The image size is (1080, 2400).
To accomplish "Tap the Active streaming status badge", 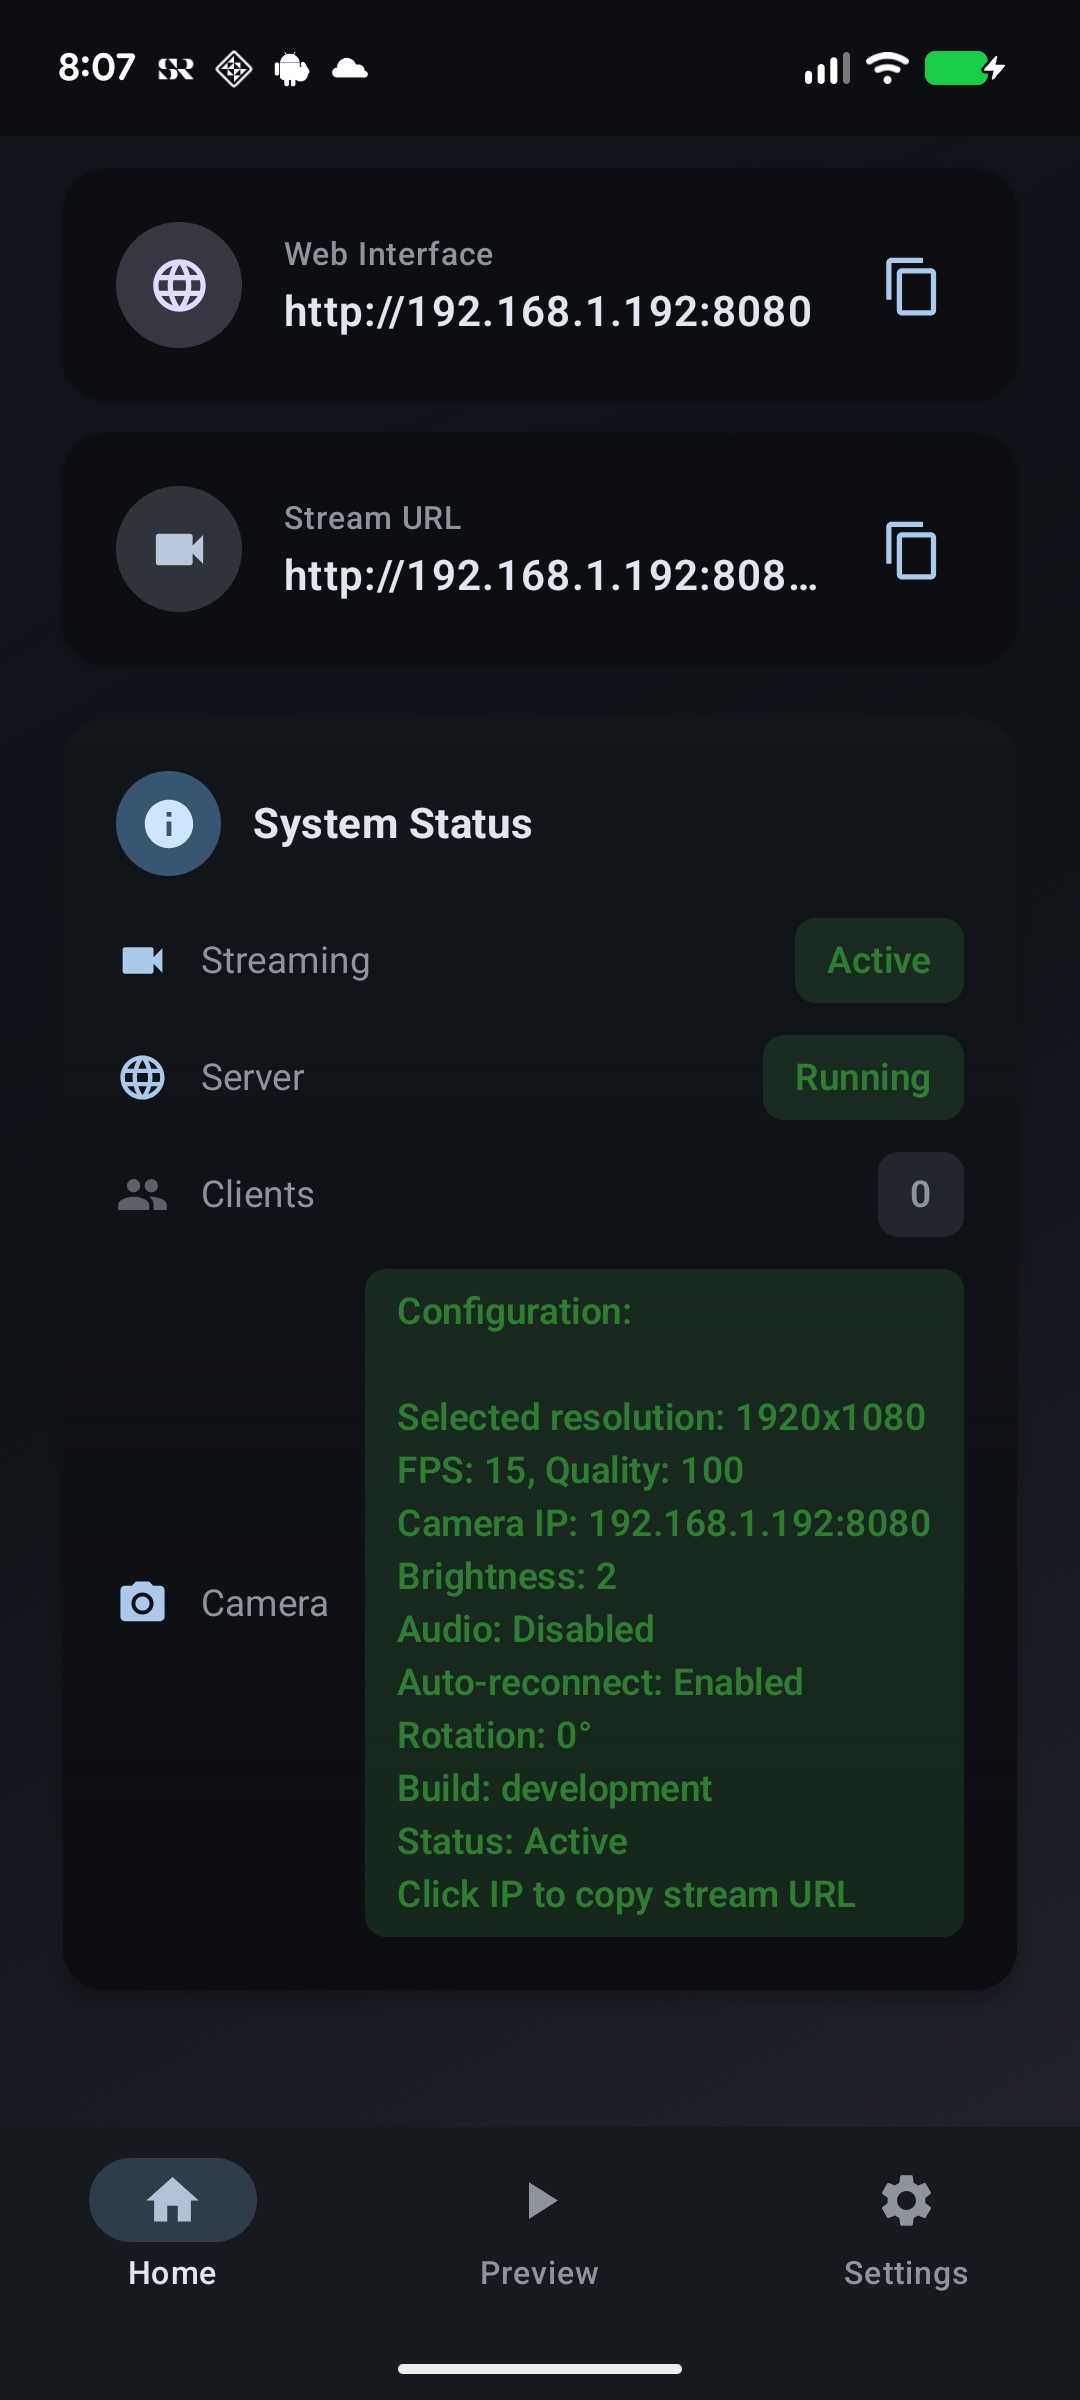I will 879,960.
